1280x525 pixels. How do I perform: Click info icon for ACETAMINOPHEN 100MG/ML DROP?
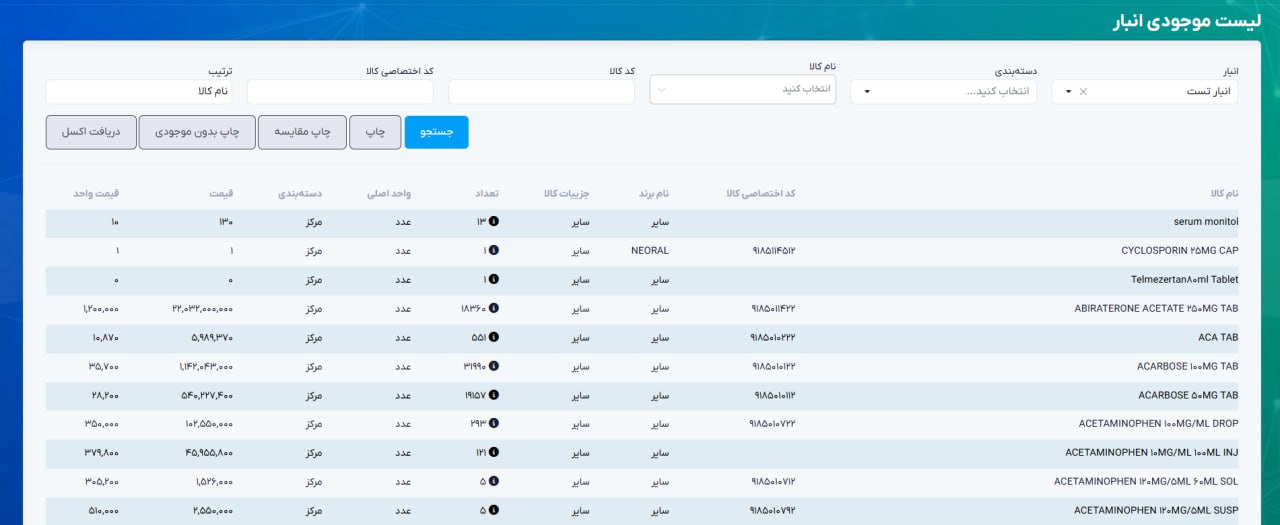tap(494, 424)
